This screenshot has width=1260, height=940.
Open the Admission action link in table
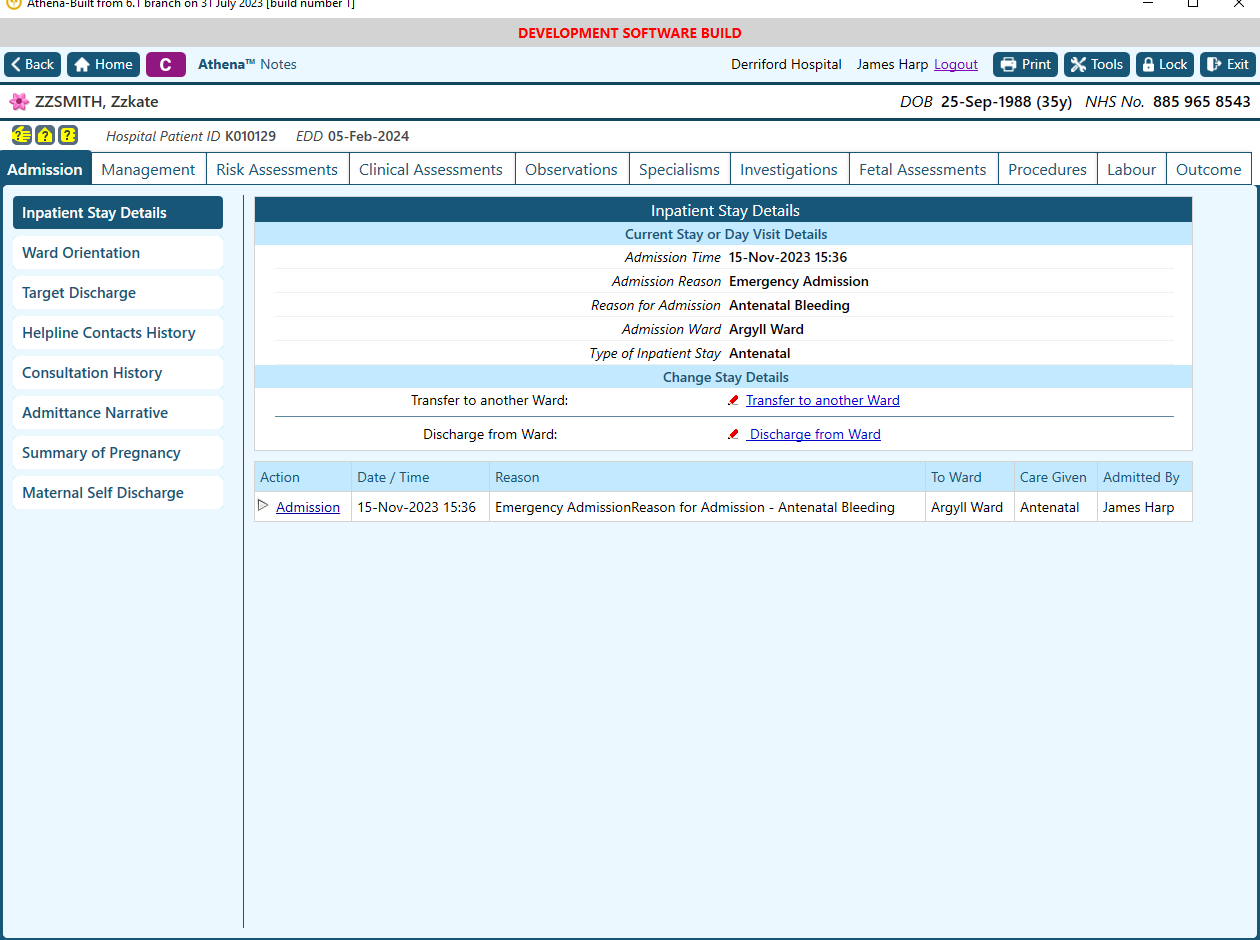tap(308, 507)
